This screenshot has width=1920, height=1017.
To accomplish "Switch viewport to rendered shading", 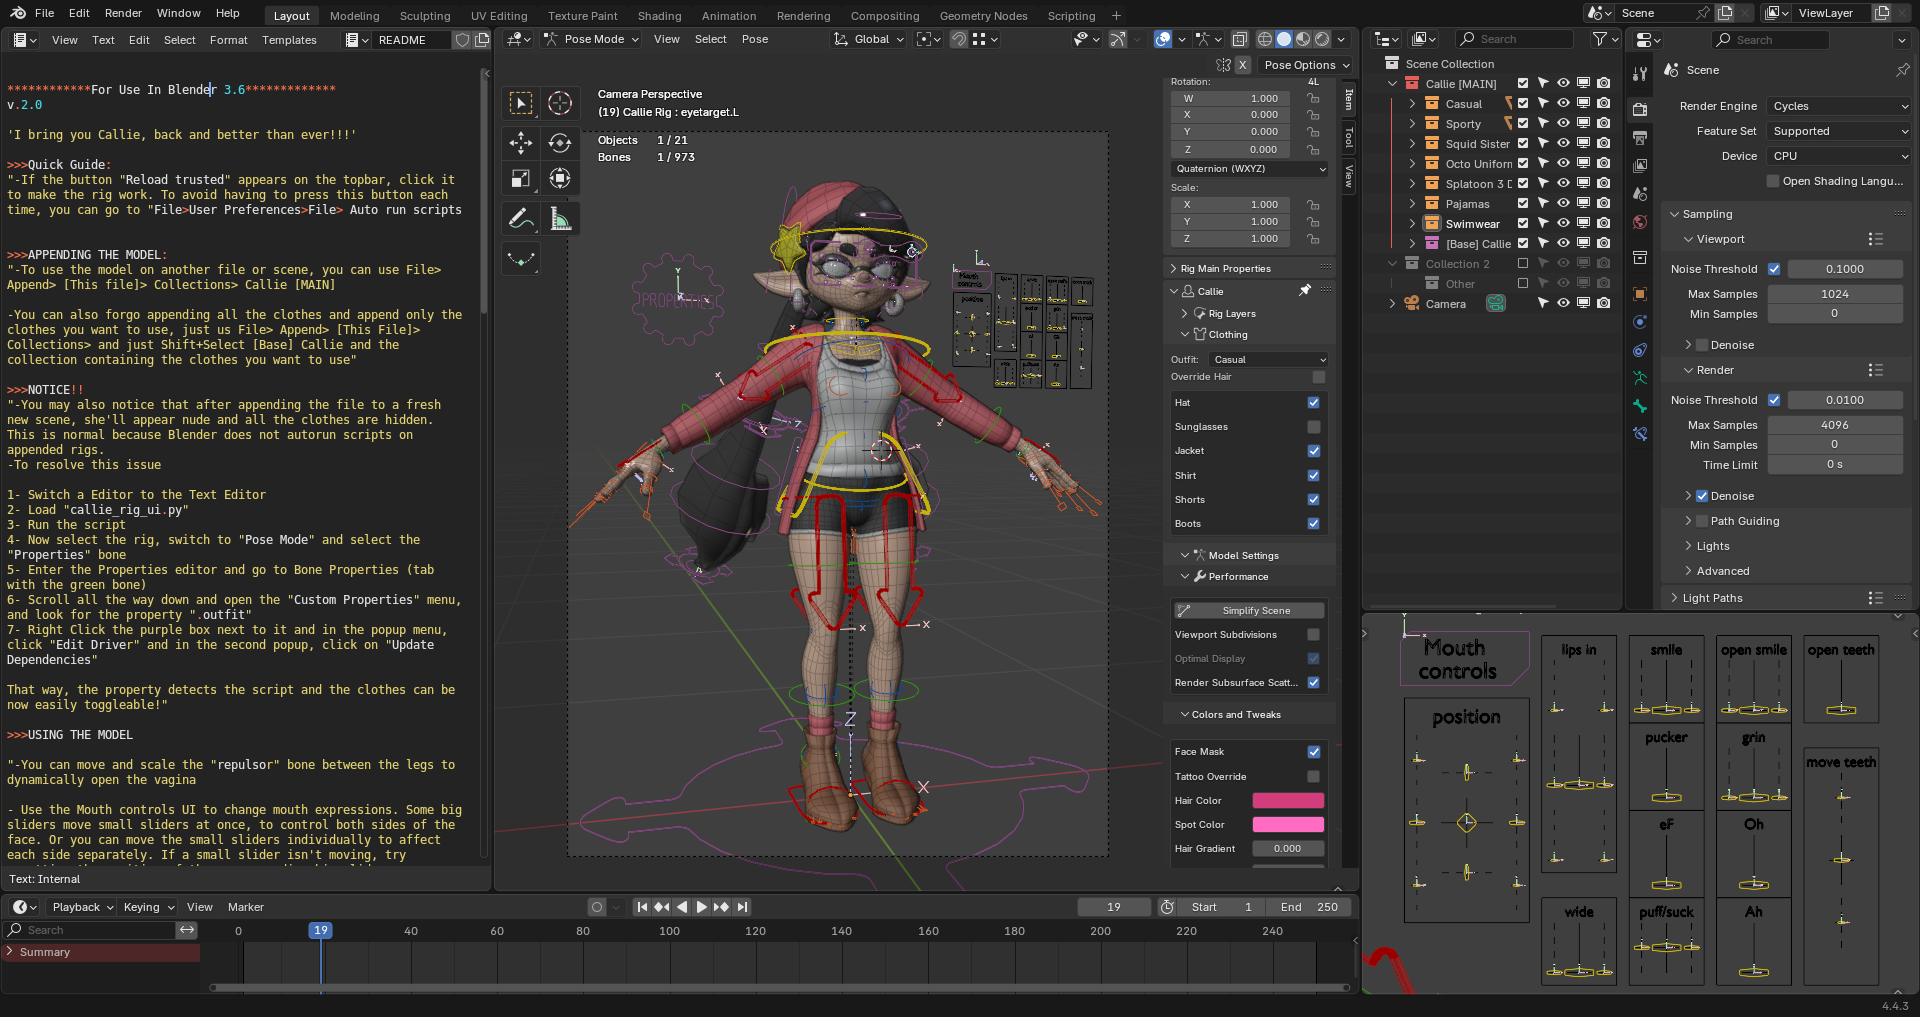I will (1322, 39).
